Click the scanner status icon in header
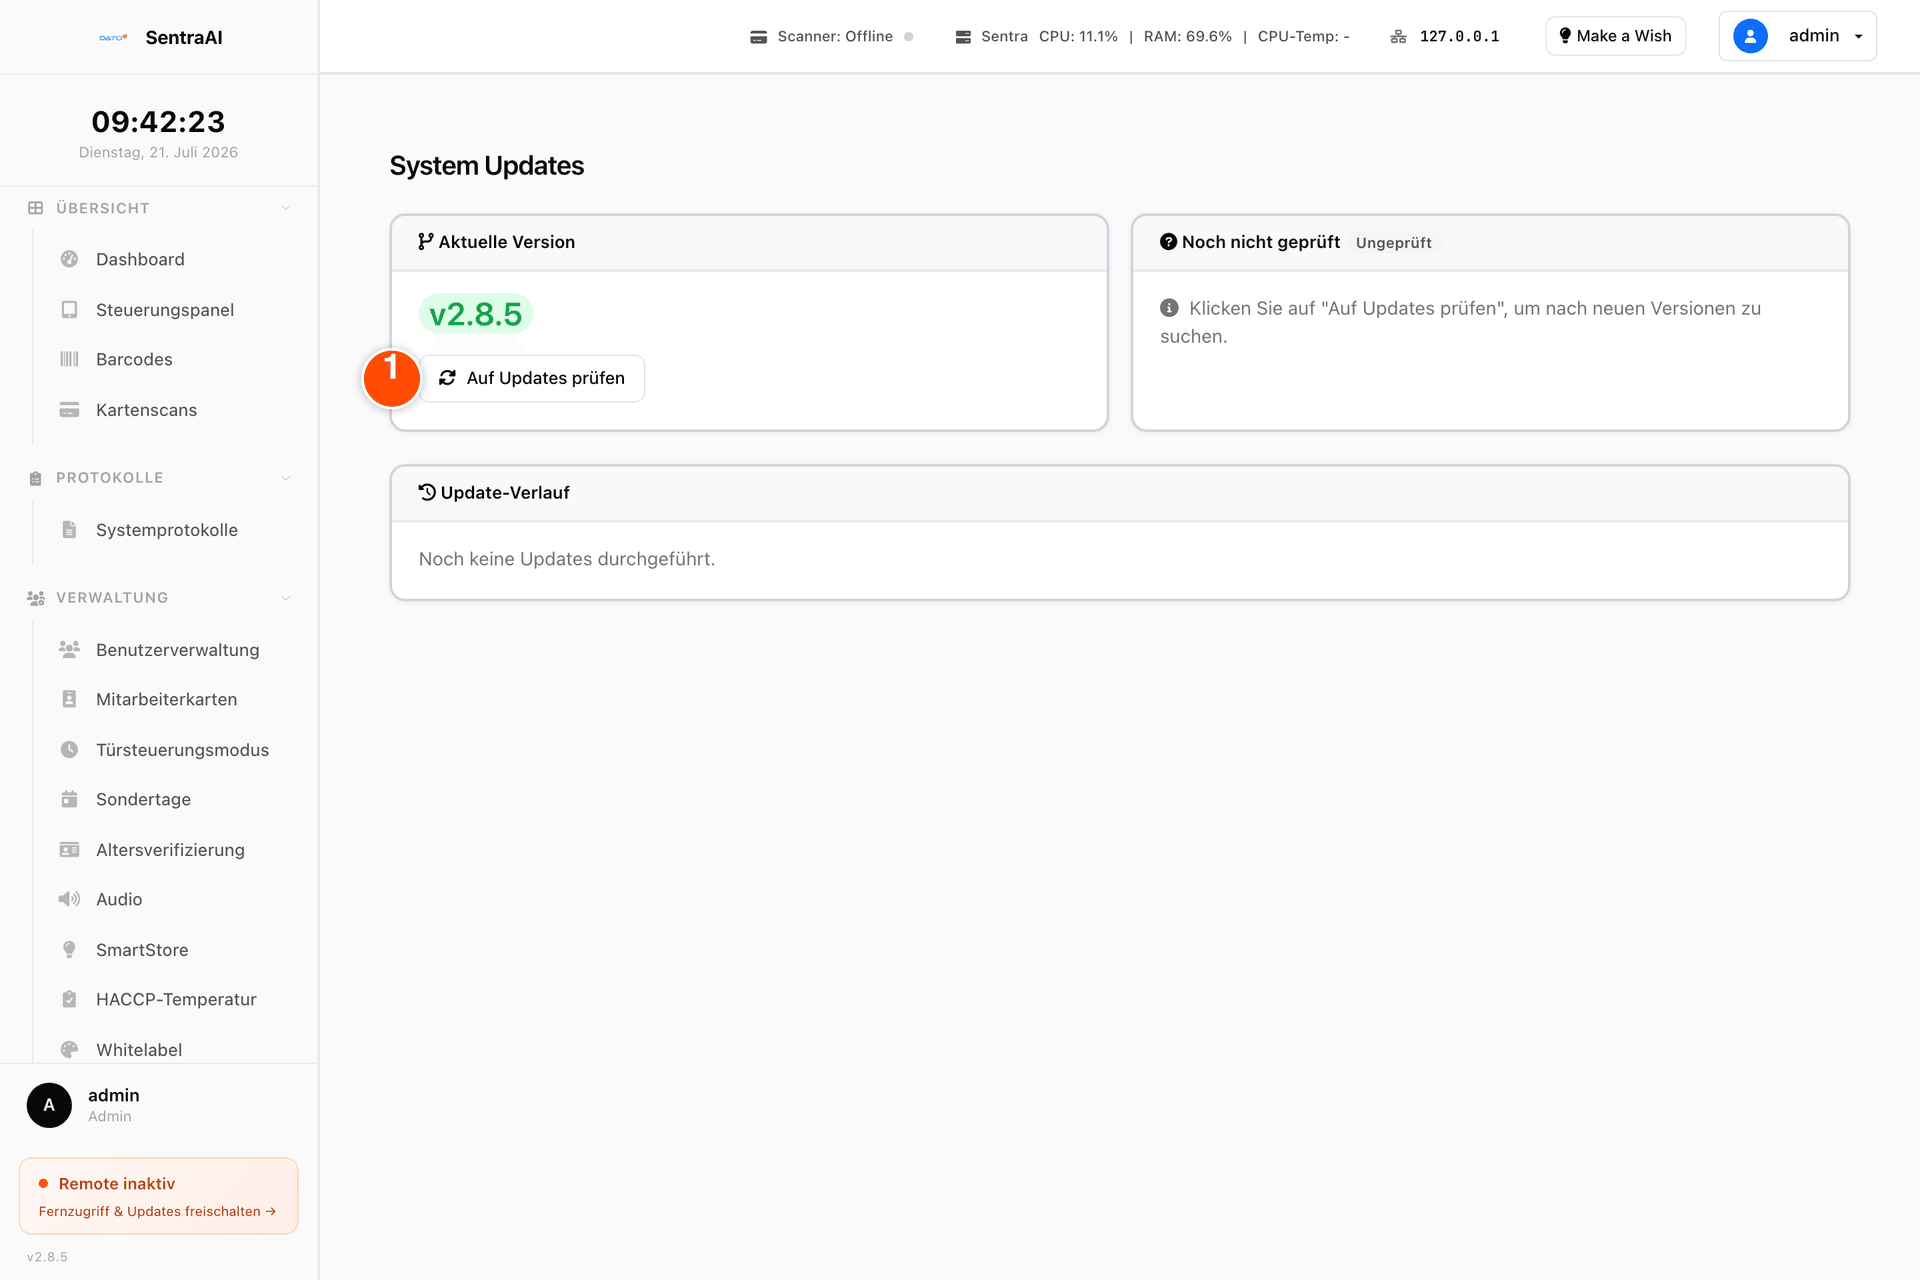This screenshot has width=1920, height=1280. [759, 37]
